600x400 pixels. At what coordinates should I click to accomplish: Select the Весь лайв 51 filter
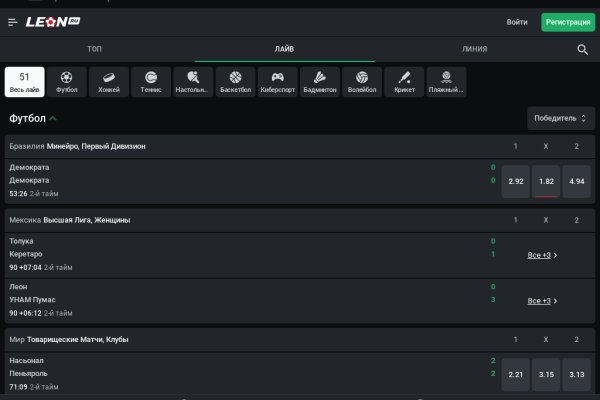24,81
